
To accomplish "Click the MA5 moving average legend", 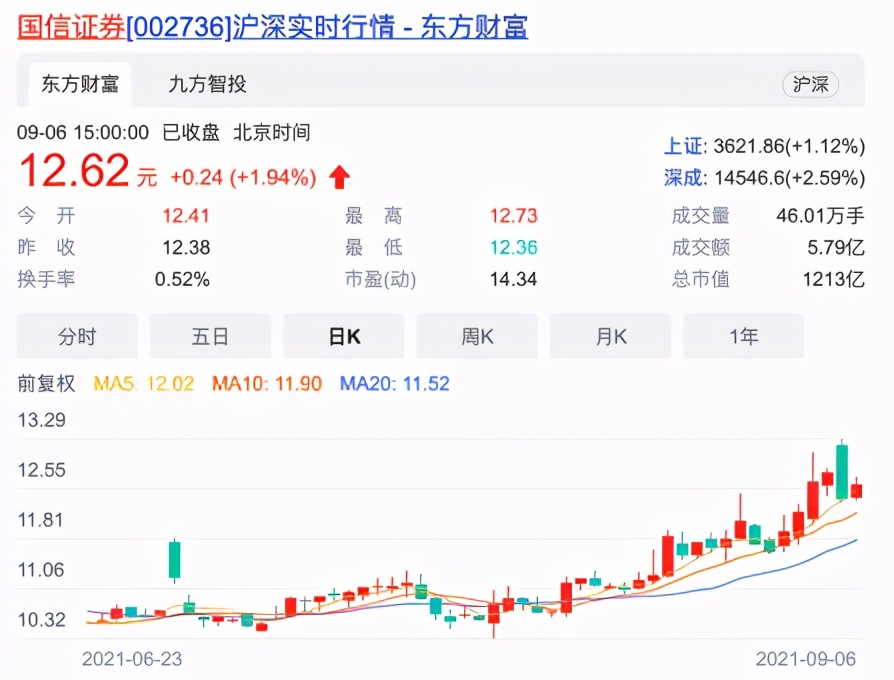I will coord(143,383).
